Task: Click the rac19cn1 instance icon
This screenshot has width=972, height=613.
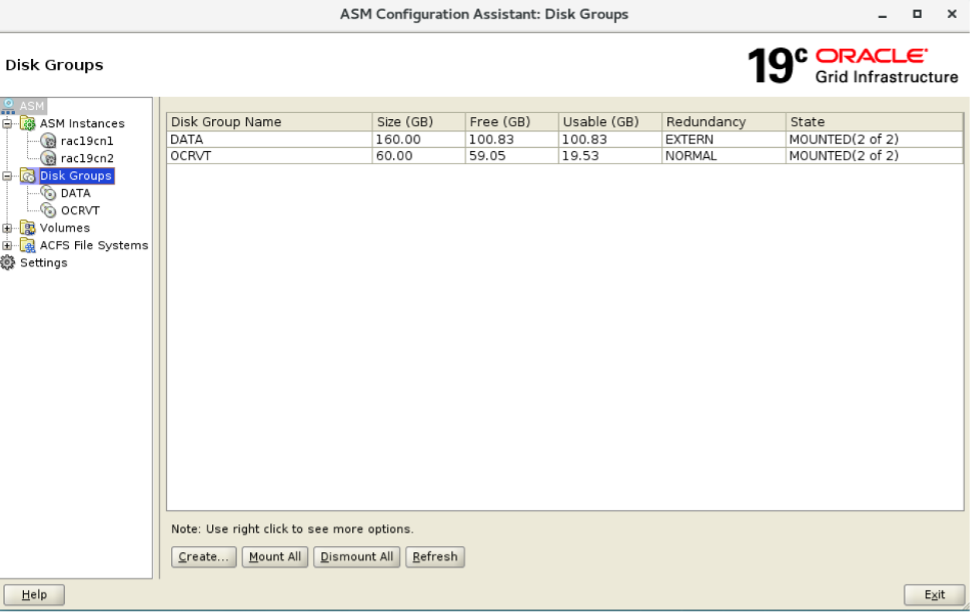Action: pos(48,141)
